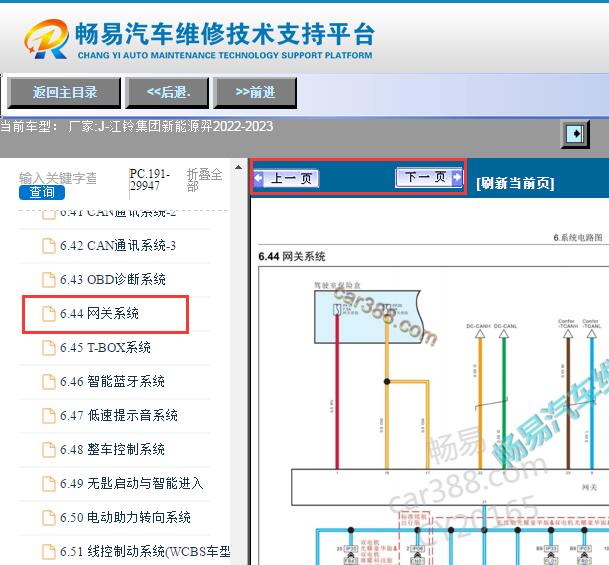Open 6.46 智能蓝牙系统 entry
Image resolution: width=609 pixels, height=565 pixels.
point(112,381)
